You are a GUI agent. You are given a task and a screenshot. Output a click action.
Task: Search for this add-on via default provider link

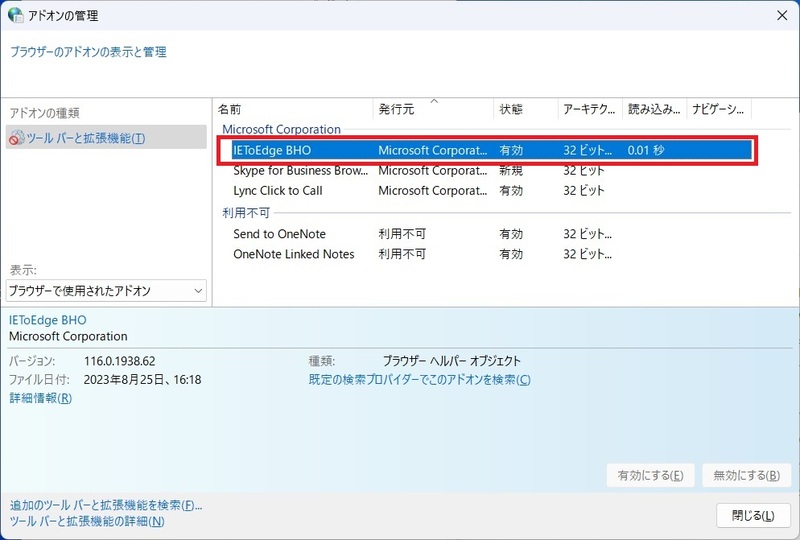pos(419,380)
